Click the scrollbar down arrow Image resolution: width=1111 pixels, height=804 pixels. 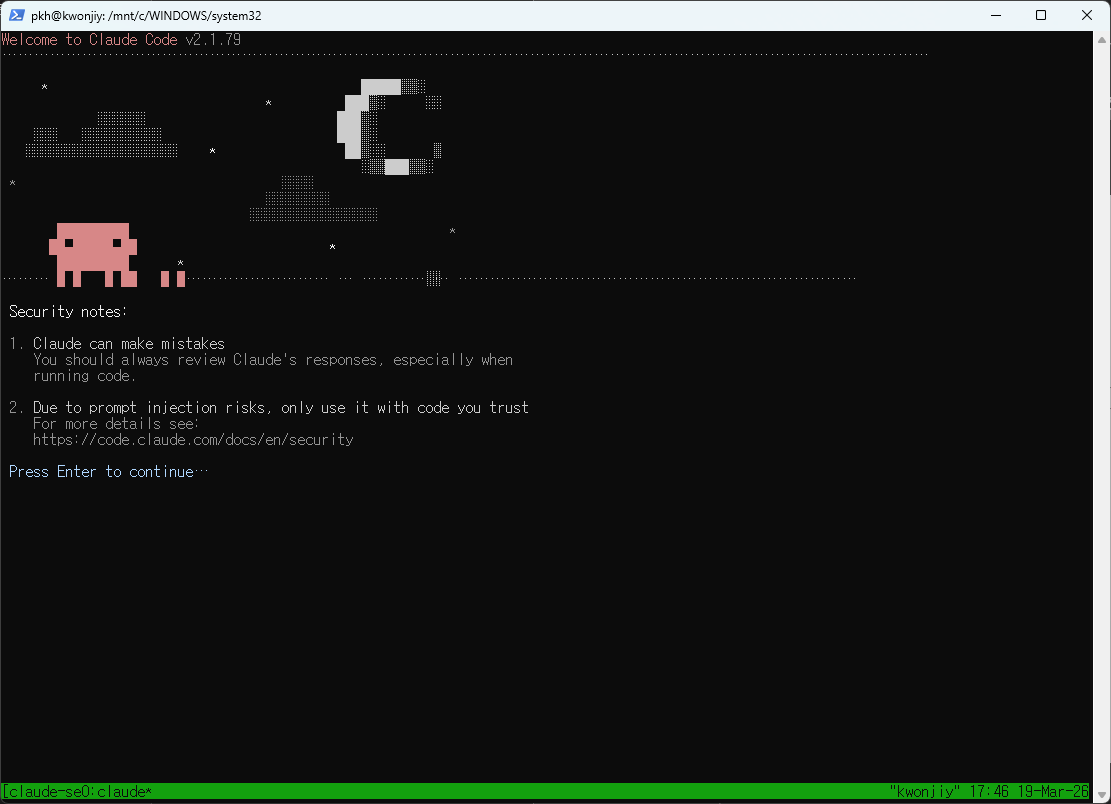(x=1102, y=793)
